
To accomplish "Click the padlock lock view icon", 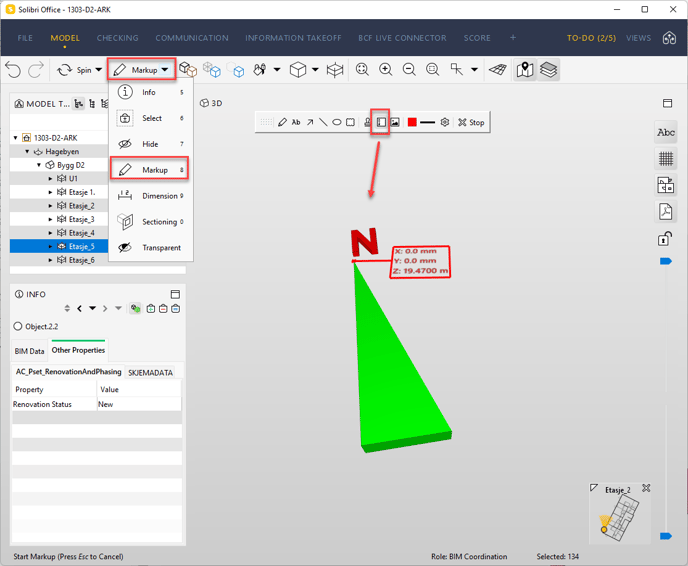I will pos(665,239).
